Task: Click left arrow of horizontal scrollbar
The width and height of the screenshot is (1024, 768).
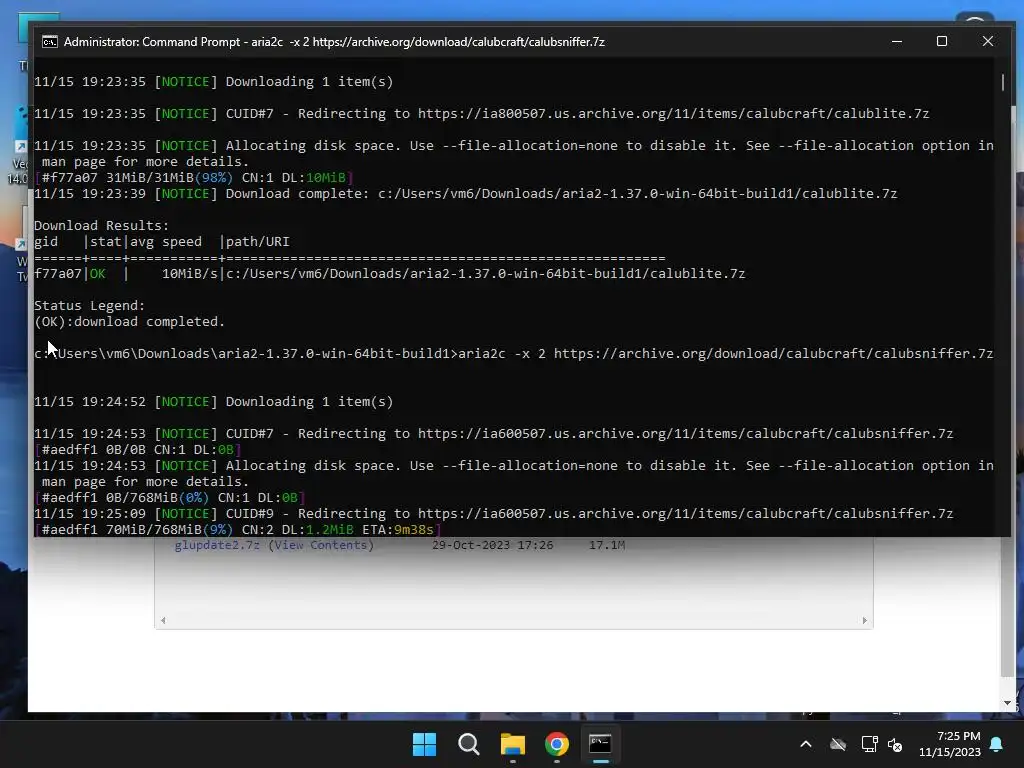Action: 163,620
